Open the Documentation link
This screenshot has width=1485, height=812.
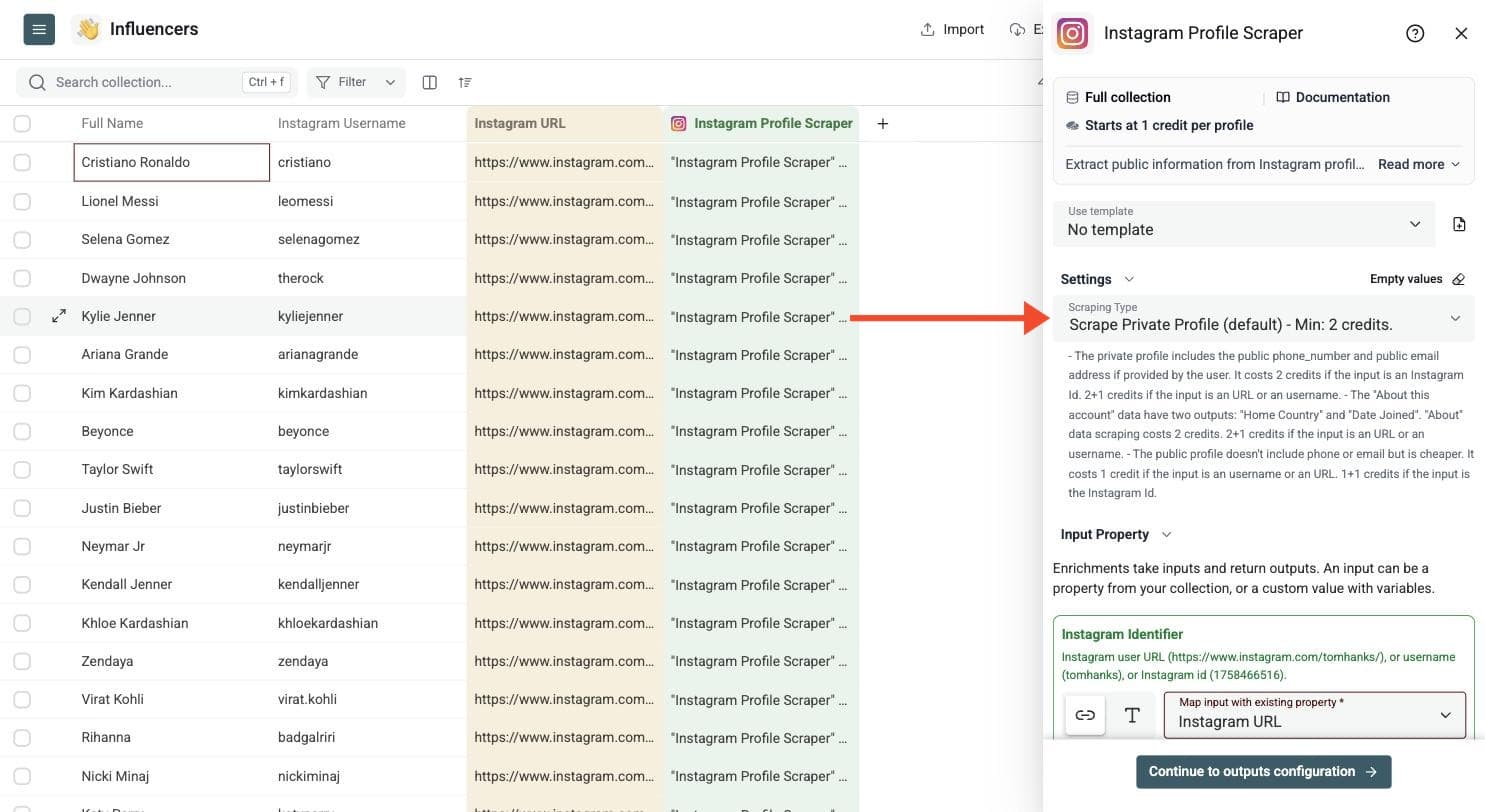(x=1333, y=97)
